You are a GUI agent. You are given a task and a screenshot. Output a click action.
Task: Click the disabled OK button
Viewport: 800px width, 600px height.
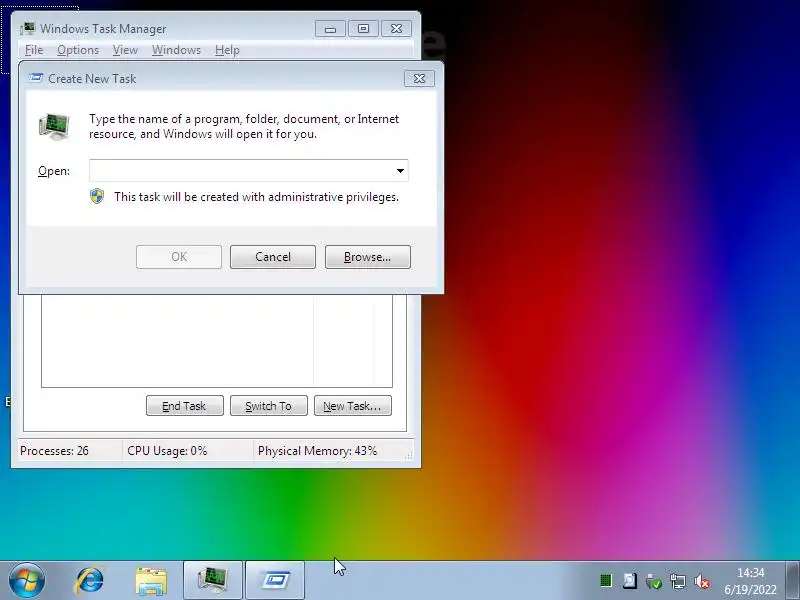pyautogui.click(x=179, y=257)
